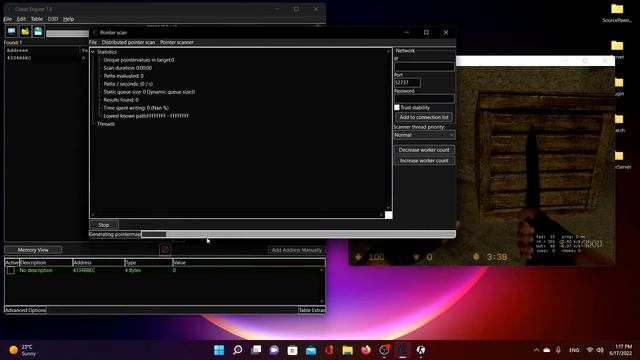Click 'Results found: 0' statistics row
Screen dimensions: 640x360
click(x=121, y=100)
